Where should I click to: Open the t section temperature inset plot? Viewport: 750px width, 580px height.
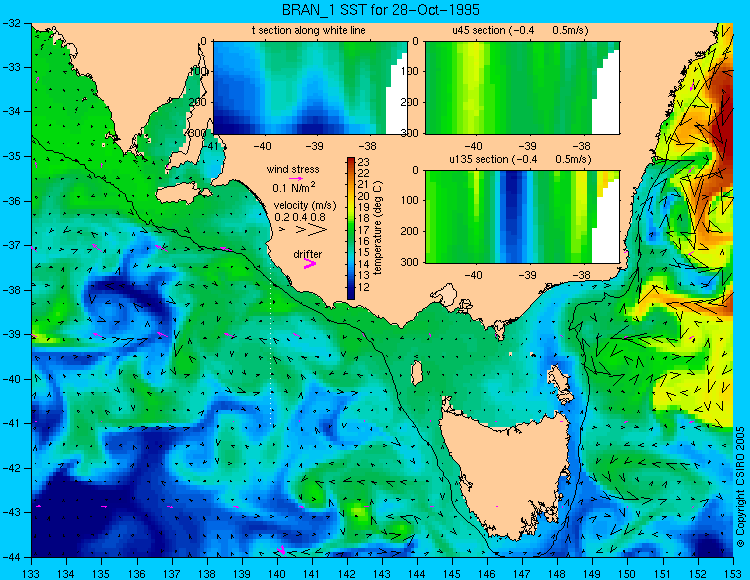coord(310,88)
